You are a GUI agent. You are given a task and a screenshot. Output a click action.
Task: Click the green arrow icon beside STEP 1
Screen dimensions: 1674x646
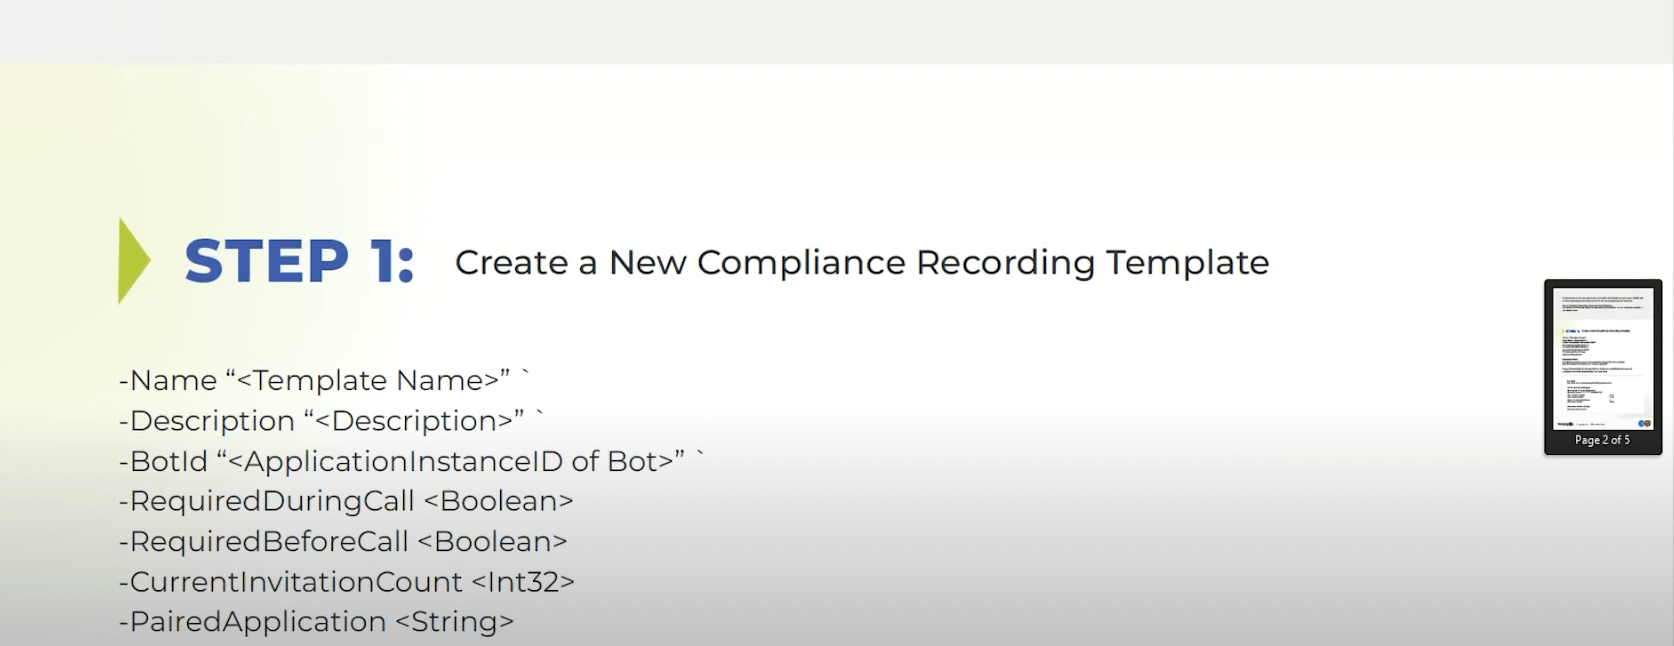133,260
